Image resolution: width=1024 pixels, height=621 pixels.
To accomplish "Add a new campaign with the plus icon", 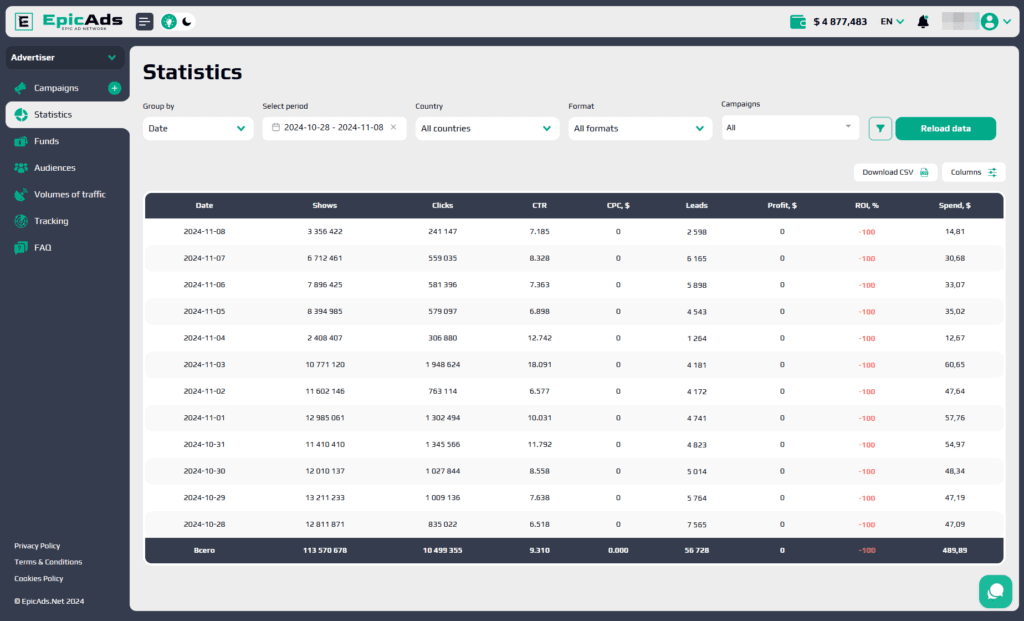I will coord(114,88).
